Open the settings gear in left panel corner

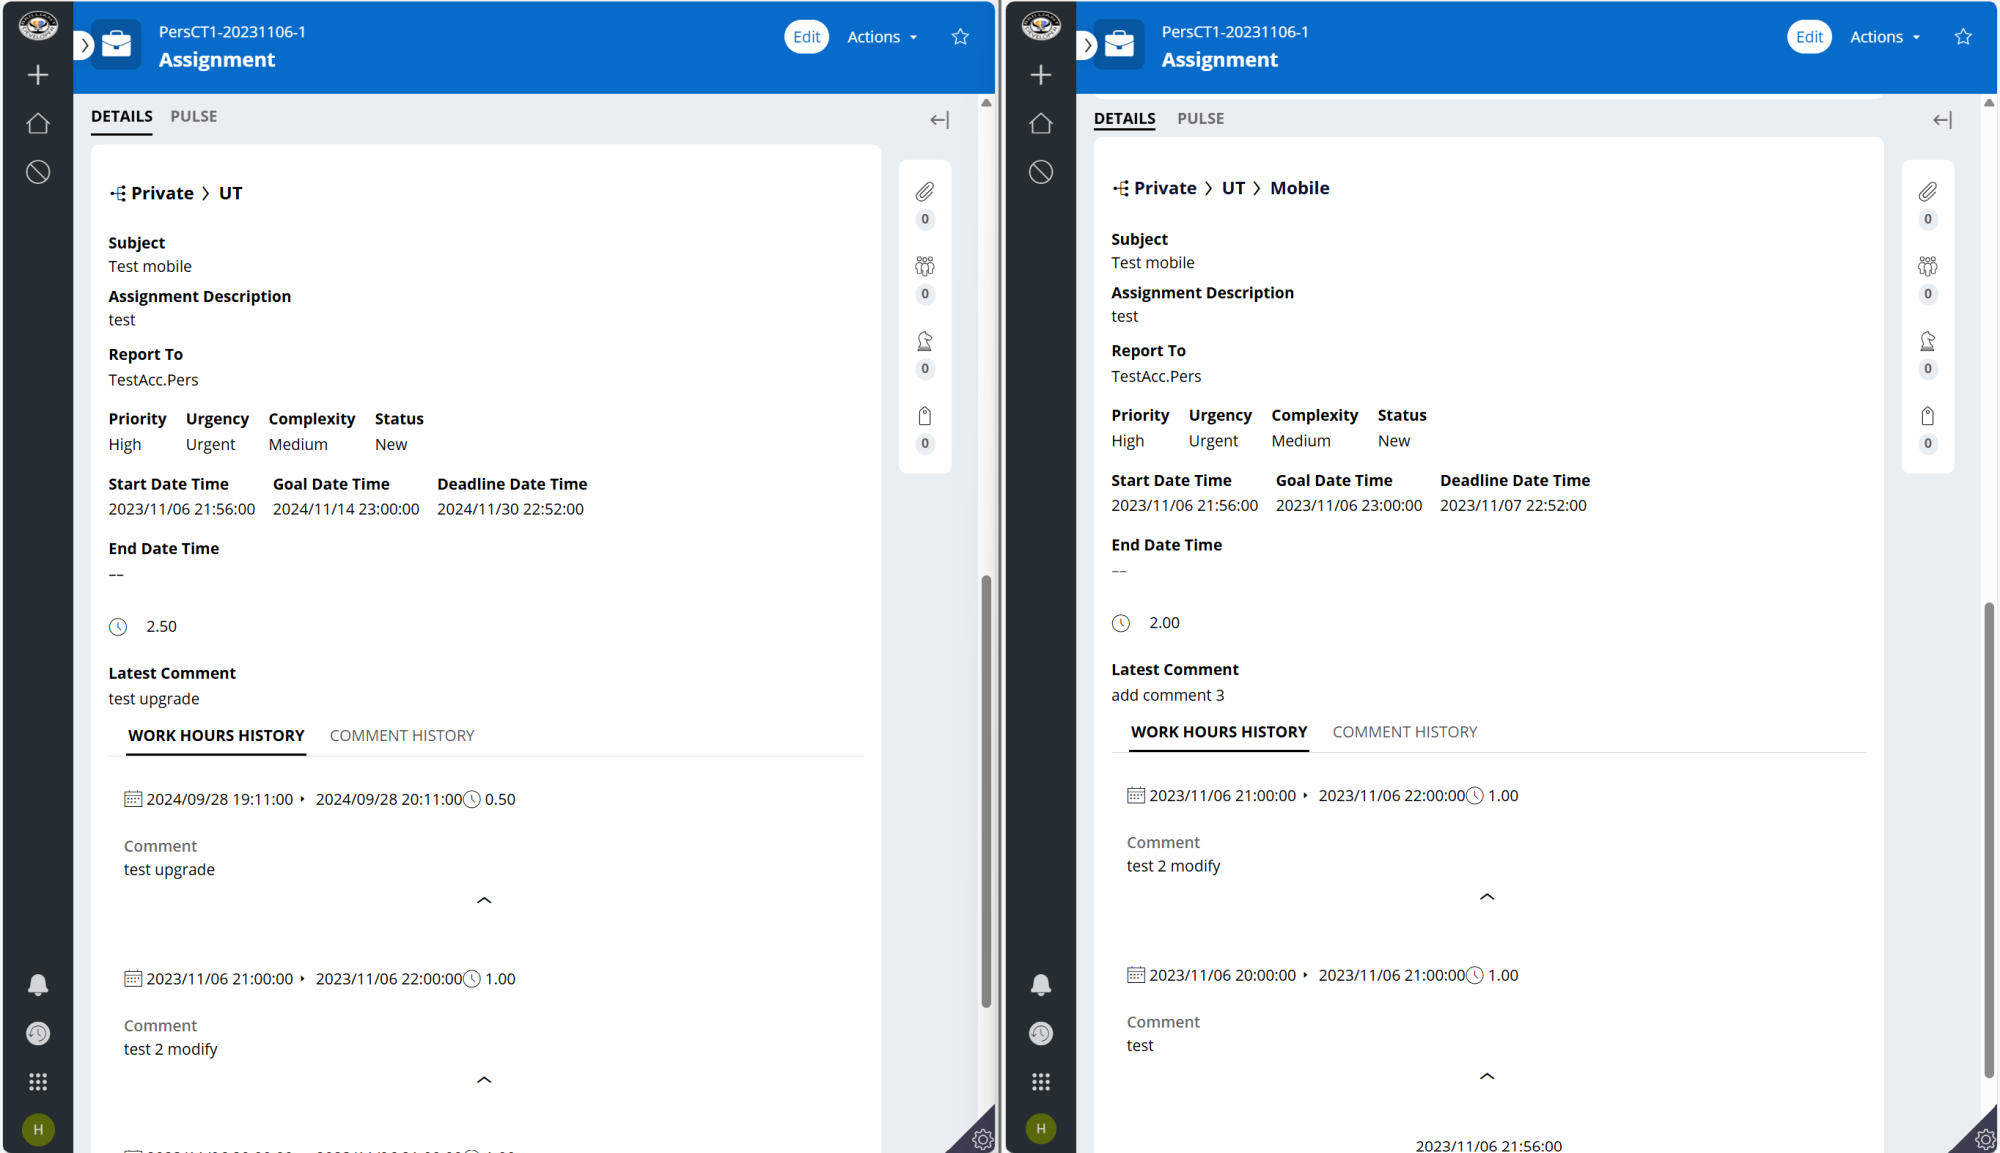coord(982,1139)
